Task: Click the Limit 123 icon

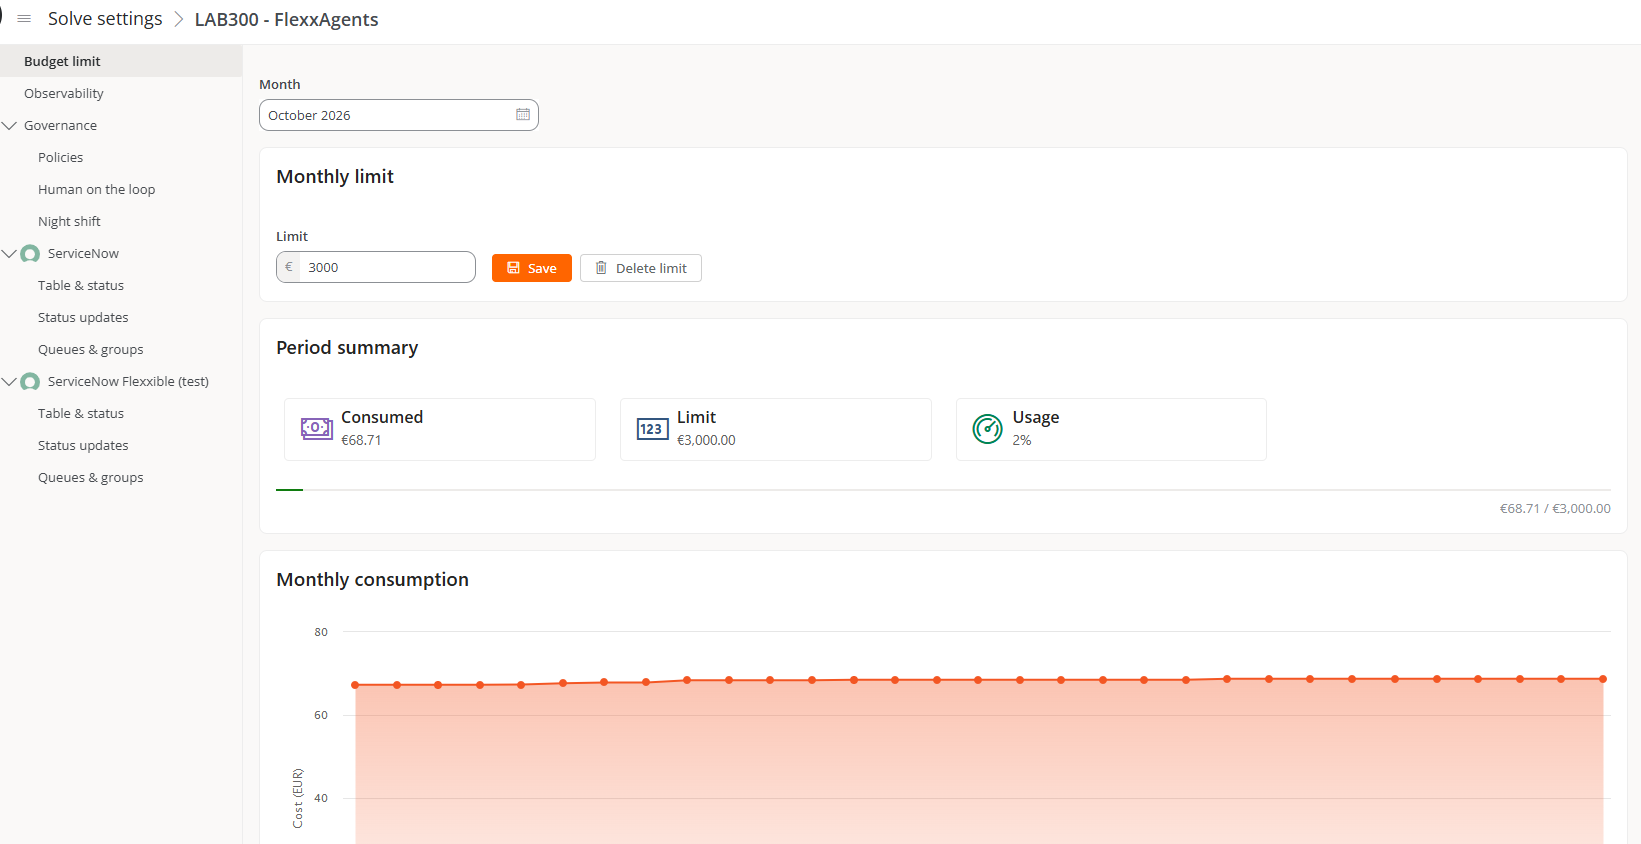Action: 652,429
